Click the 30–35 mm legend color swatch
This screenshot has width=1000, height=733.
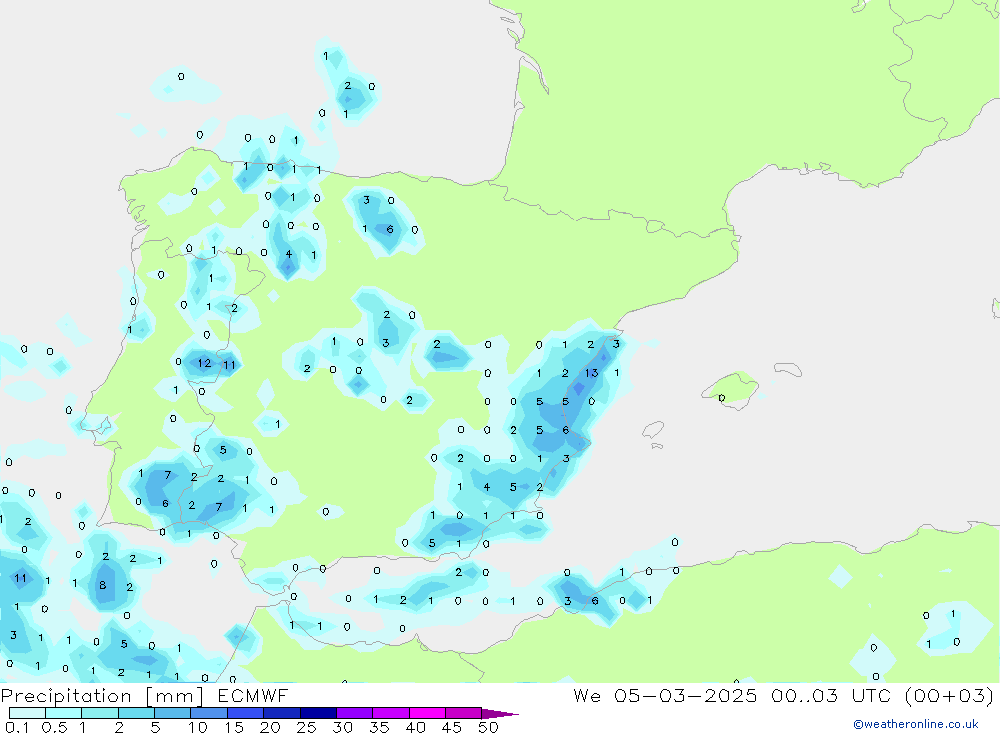coord(355,713)
